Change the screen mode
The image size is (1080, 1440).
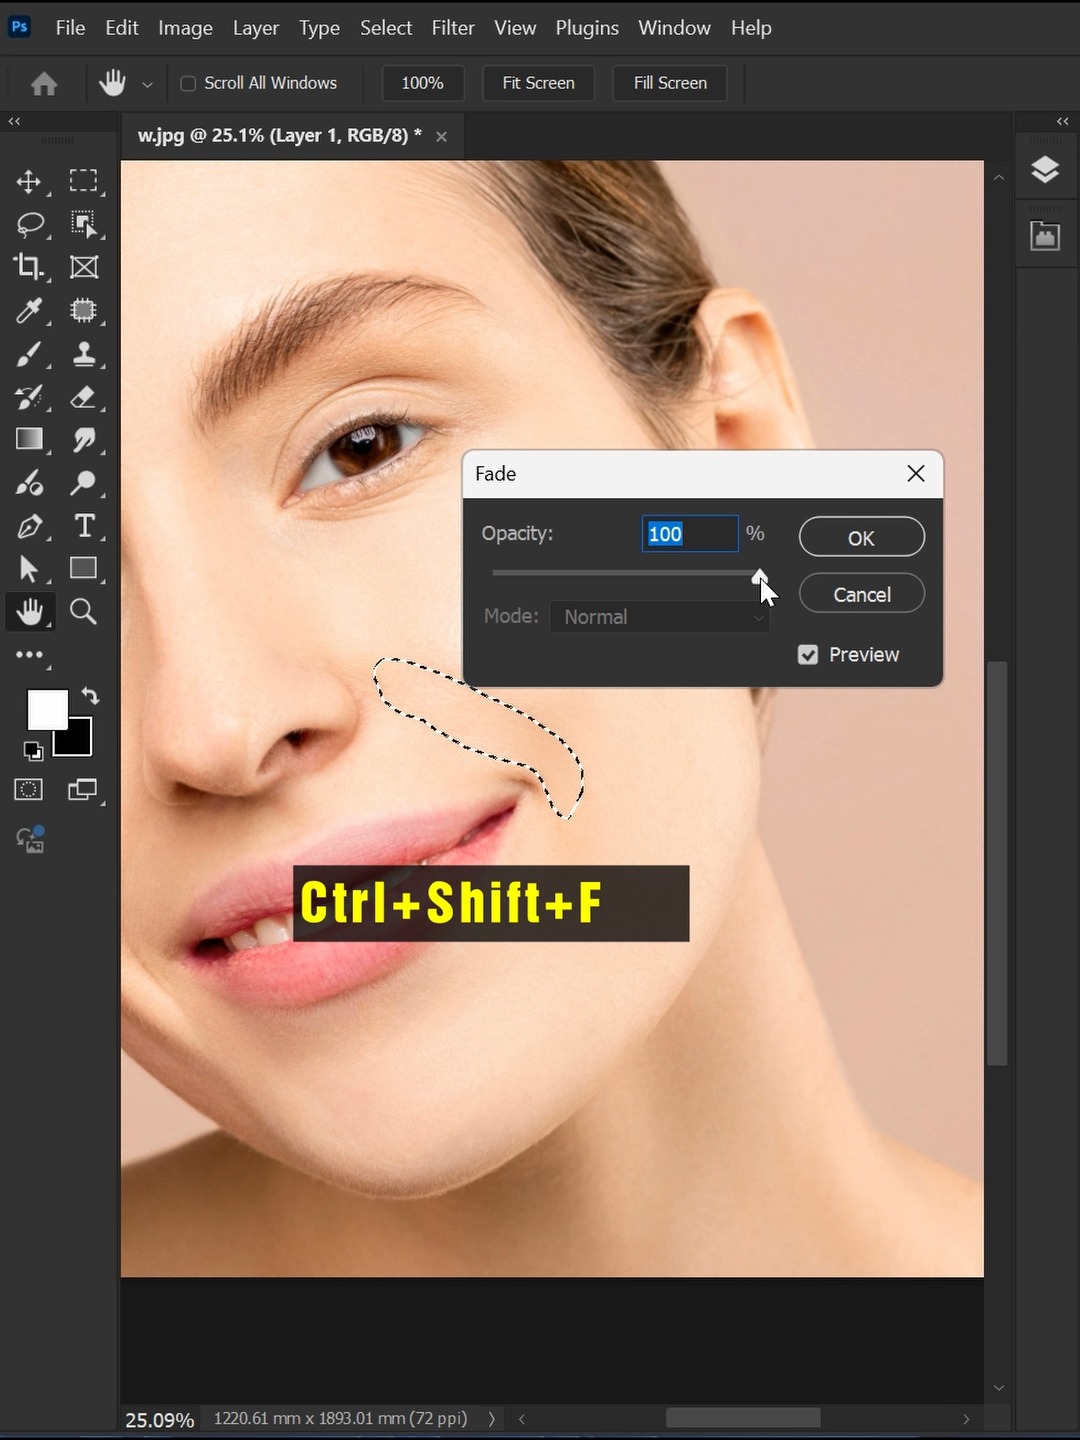[83, 790]
